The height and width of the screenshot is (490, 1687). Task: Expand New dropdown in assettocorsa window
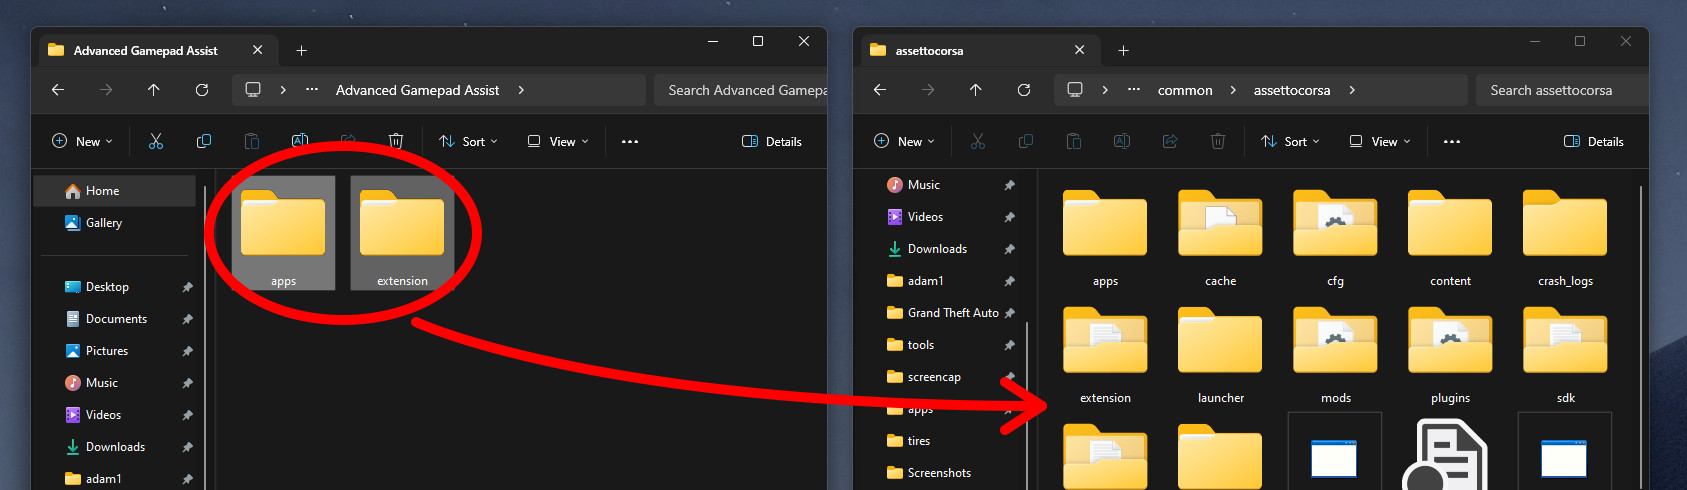[x=904, y=141]
